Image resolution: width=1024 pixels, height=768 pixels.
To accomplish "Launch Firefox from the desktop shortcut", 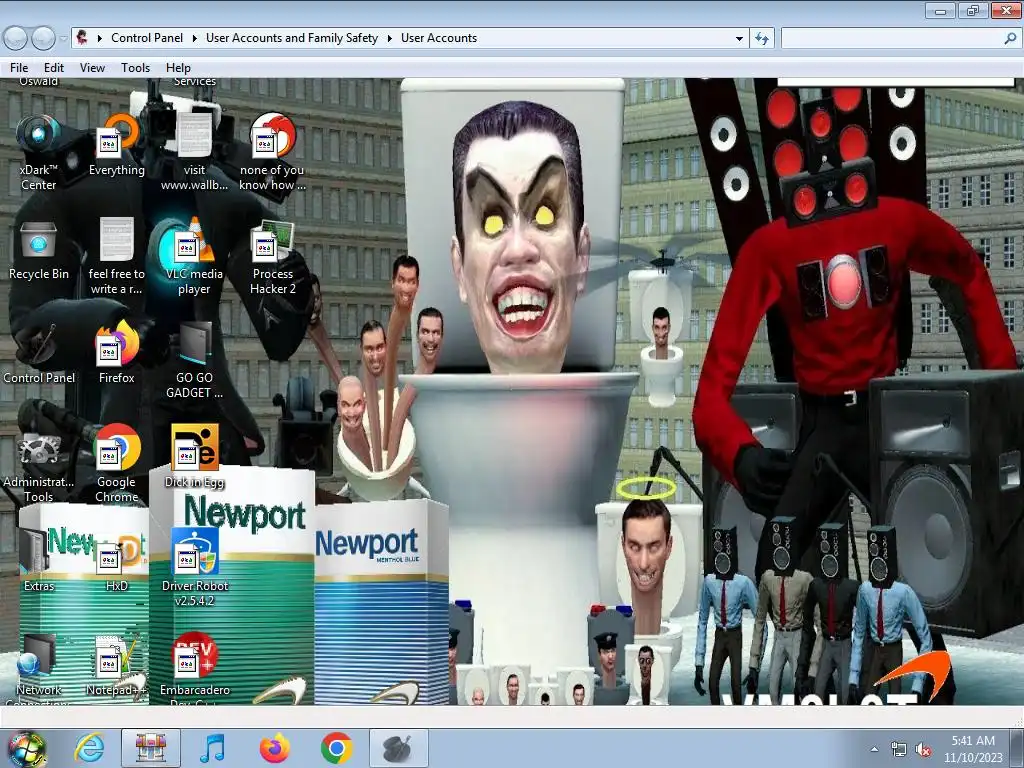I will [116, 353].
